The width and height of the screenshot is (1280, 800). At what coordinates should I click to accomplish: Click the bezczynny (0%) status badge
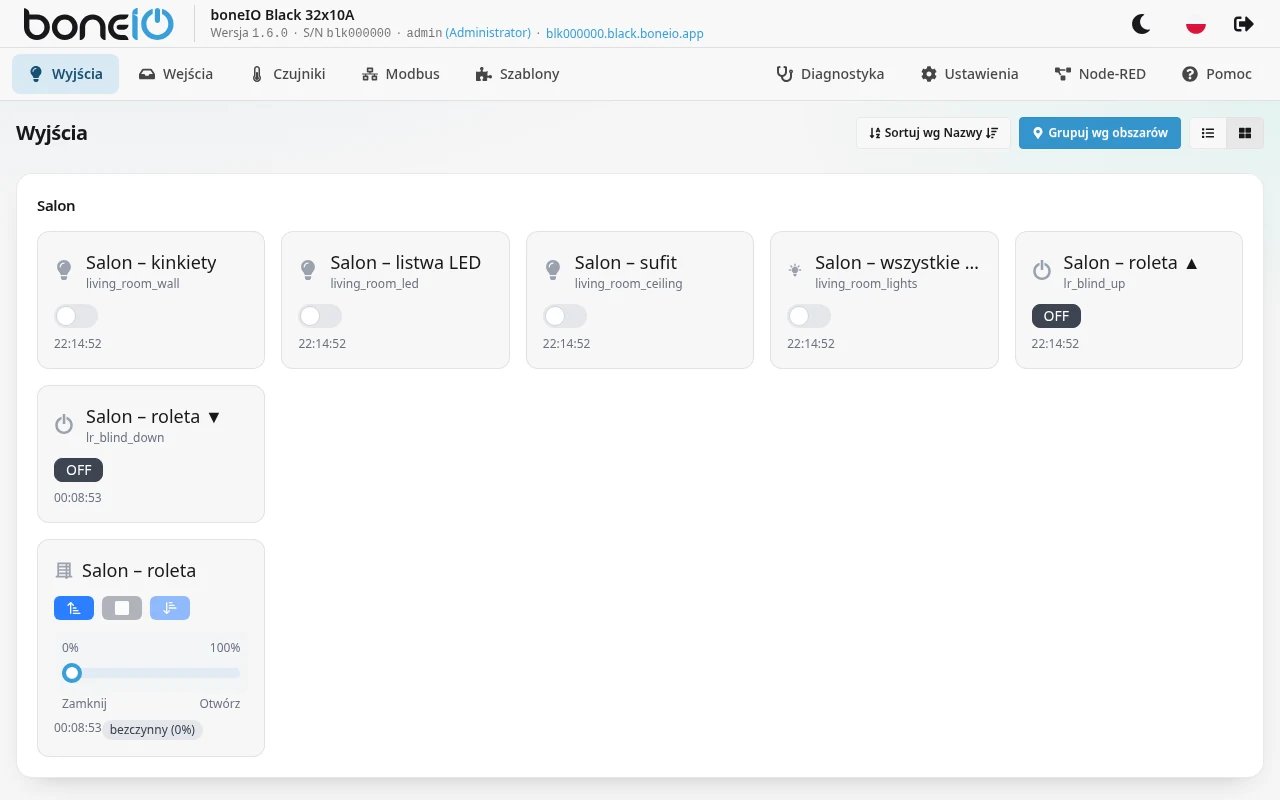[x=153, y=730]
